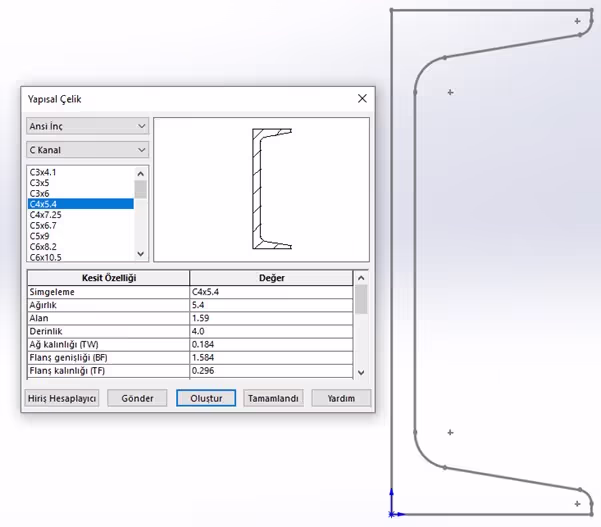
Task: Click the TW value 0.184 cell
Action: coord(271,344)
